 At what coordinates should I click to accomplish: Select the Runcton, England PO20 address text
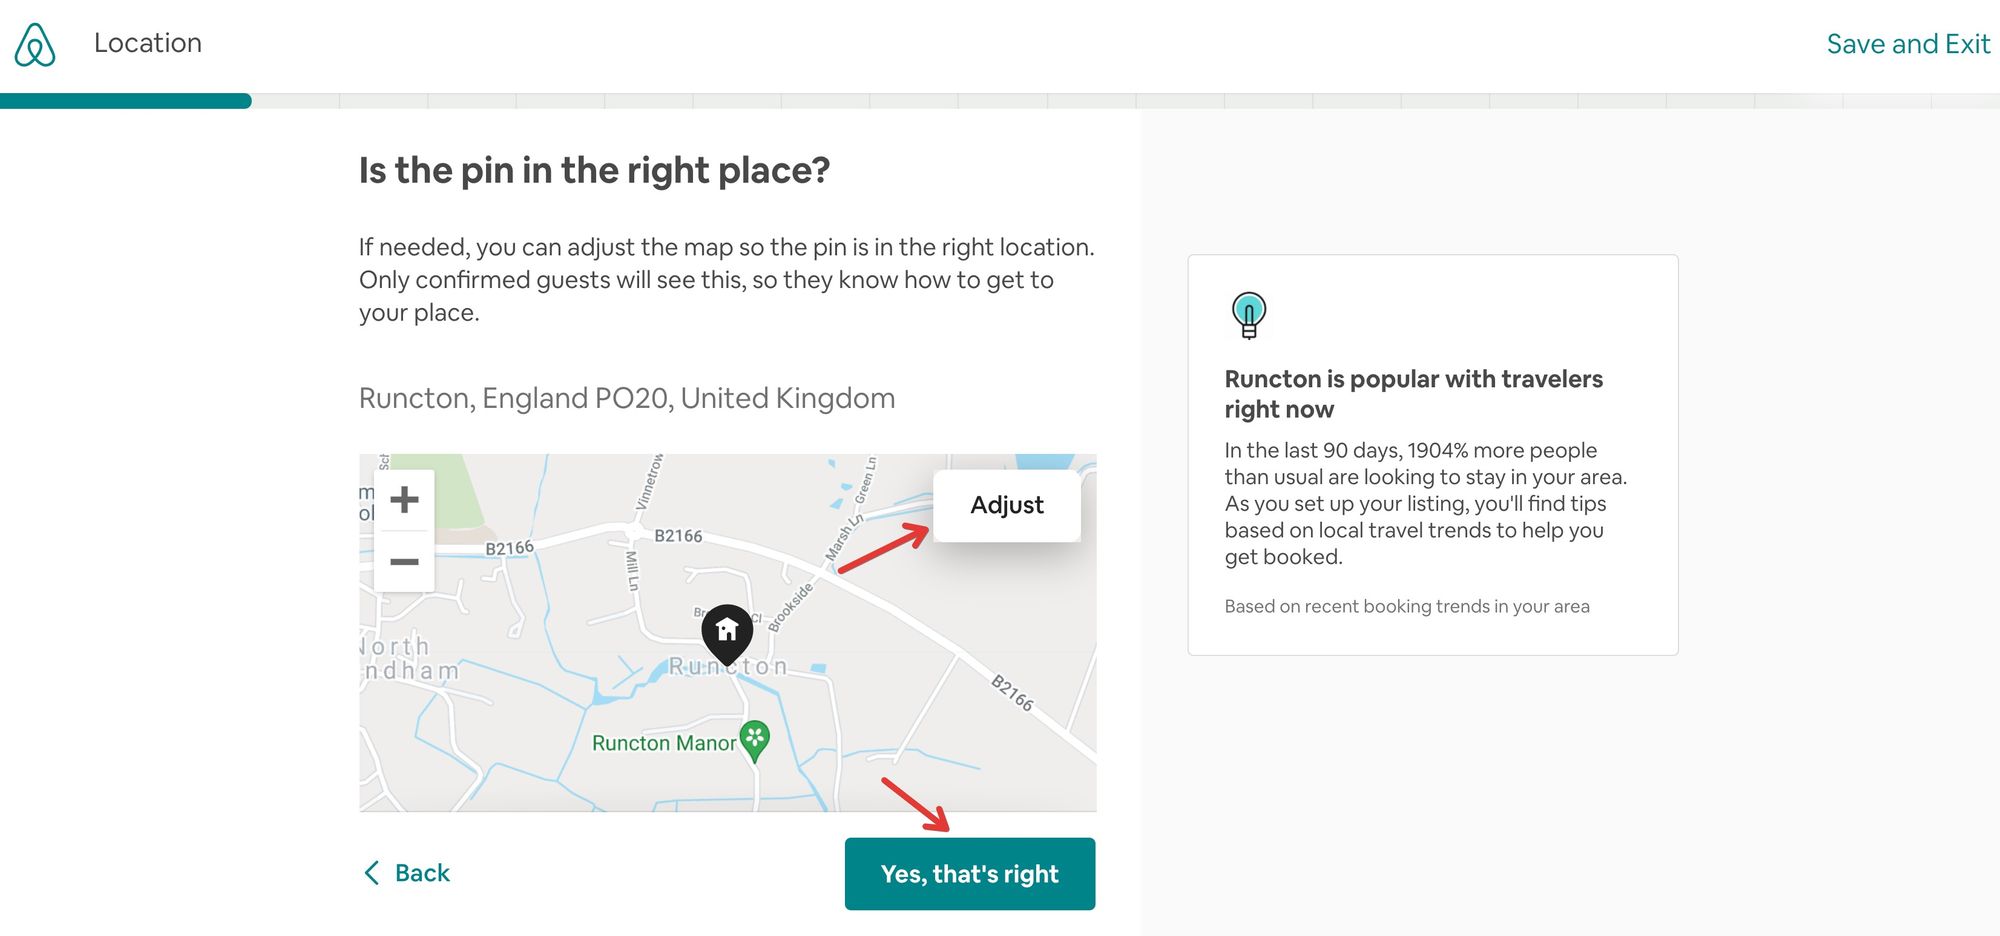coord(627,398)
